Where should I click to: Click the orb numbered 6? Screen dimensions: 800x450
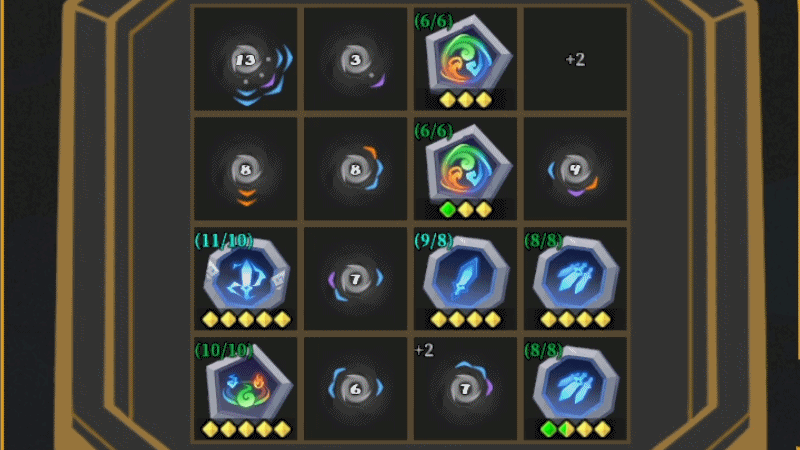(x=356, y=389)
